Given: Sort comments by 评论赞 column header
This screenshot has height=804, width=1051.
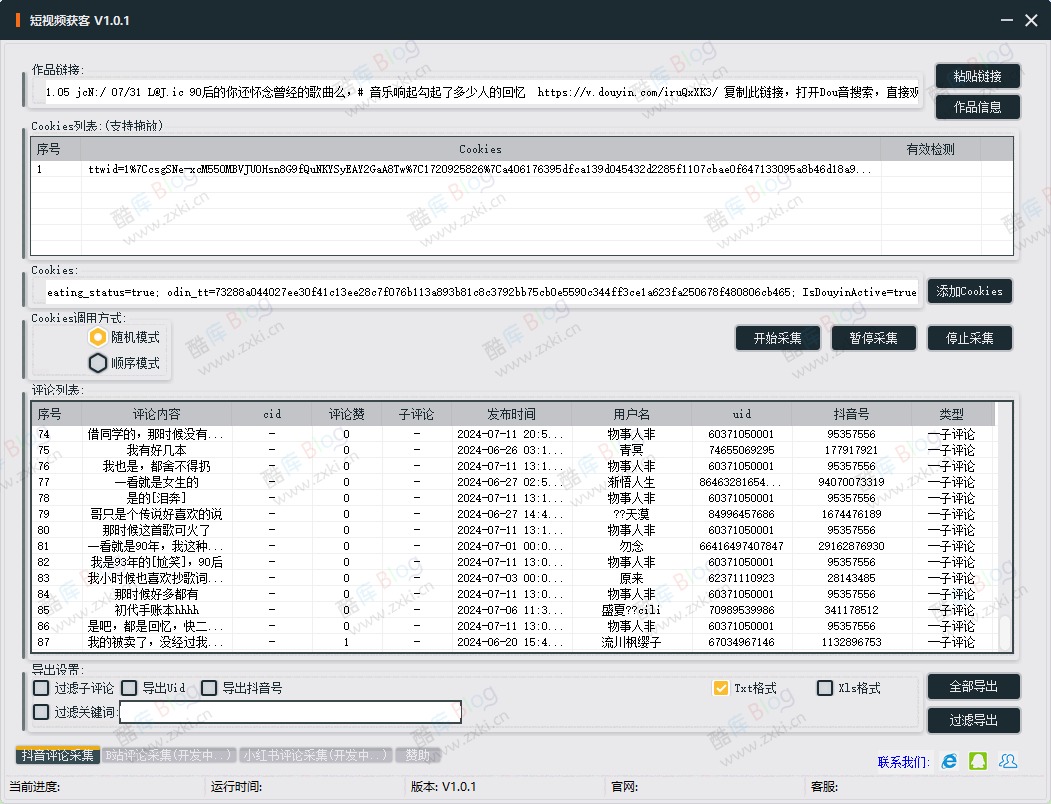Looking at the screenshot, I should 346,414.
